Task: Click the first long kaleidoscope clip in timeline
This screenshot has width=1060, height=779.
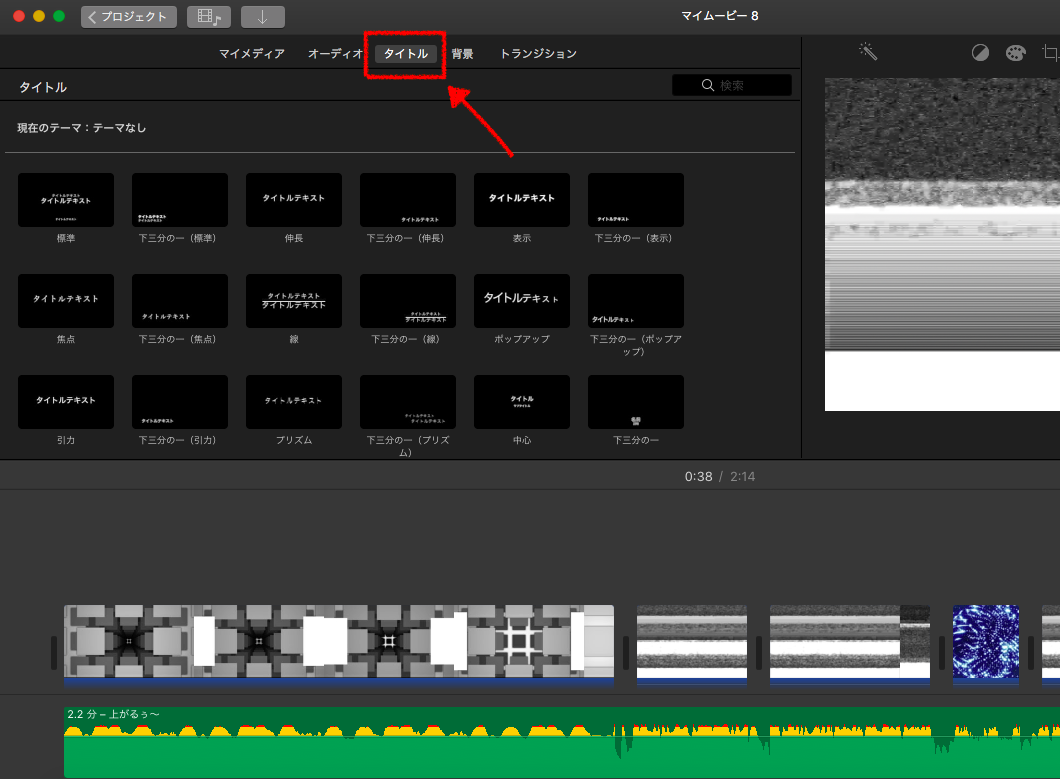Action: (339, 645)
